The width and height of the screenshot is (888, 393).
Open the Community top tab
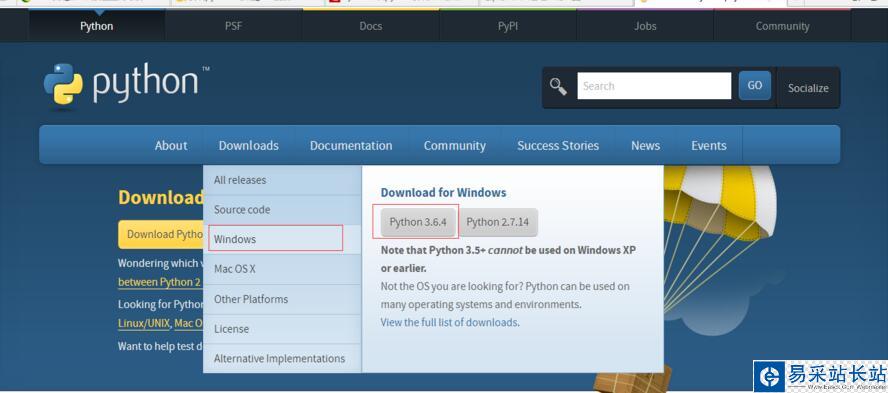click(x=782, y=26)
